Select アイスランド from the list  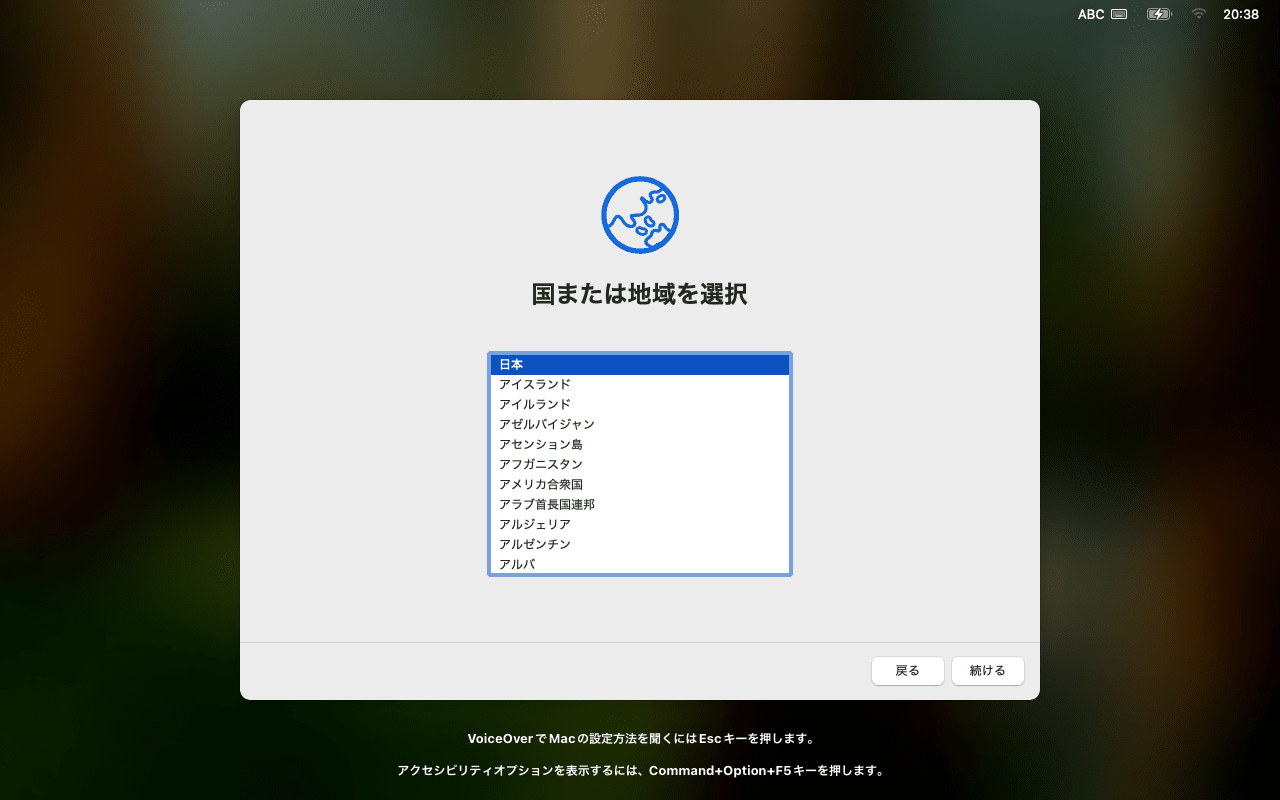(x=640, y=385)
